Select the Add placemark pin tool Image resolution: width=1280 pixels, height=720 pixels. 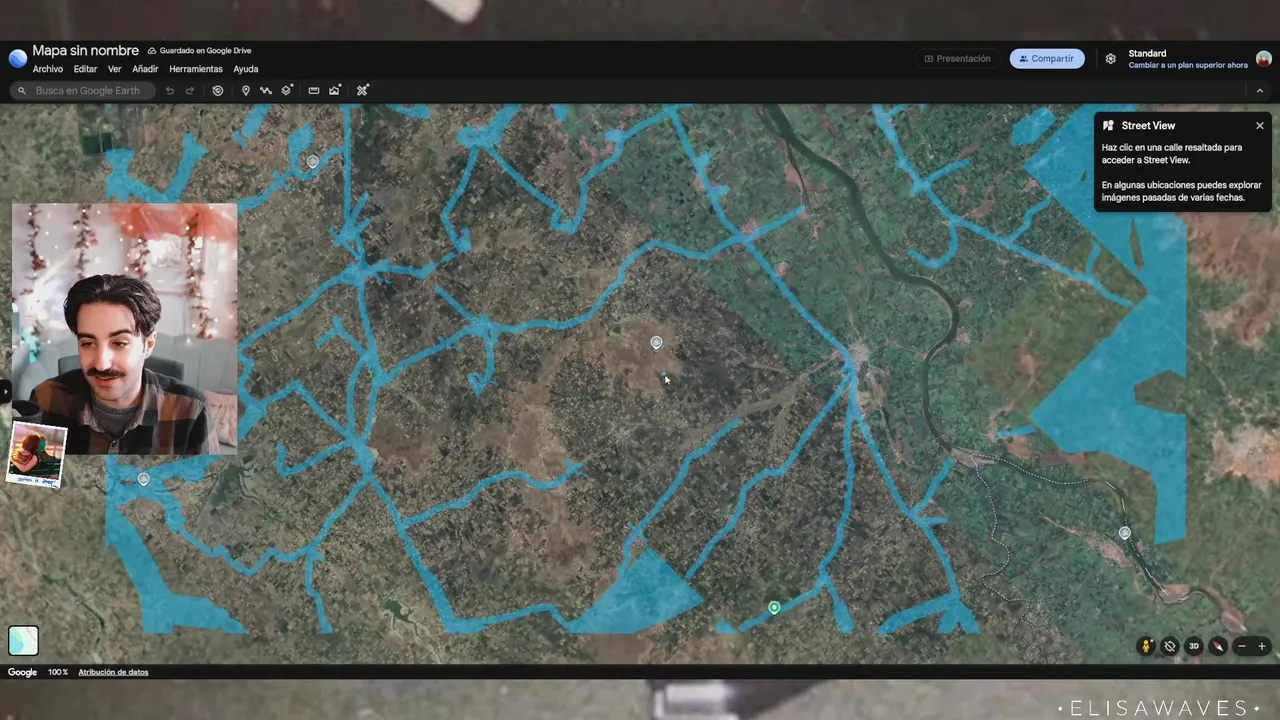pyautogui.click(x=246, y=90)
